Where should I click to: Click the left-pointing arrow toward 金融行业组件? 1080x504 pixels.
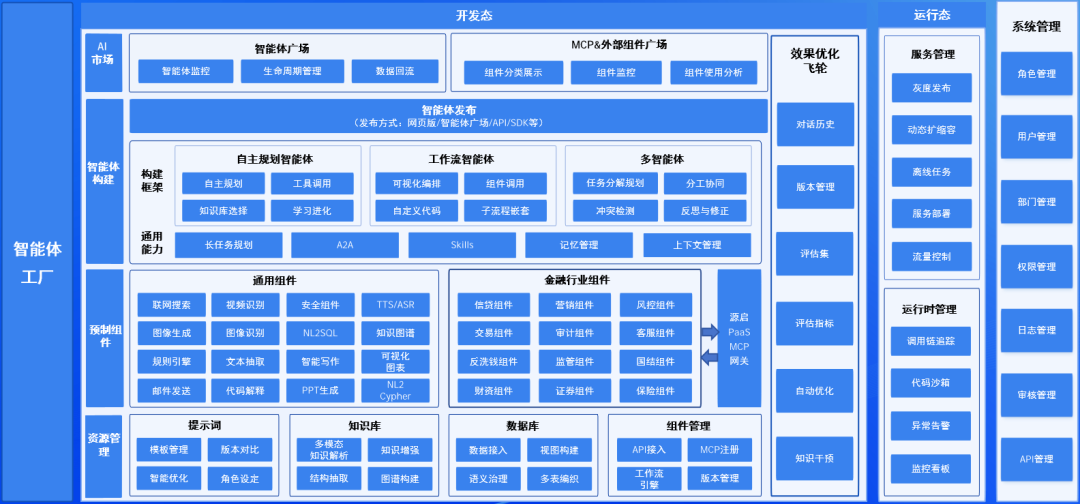click(x=709, y=357)
